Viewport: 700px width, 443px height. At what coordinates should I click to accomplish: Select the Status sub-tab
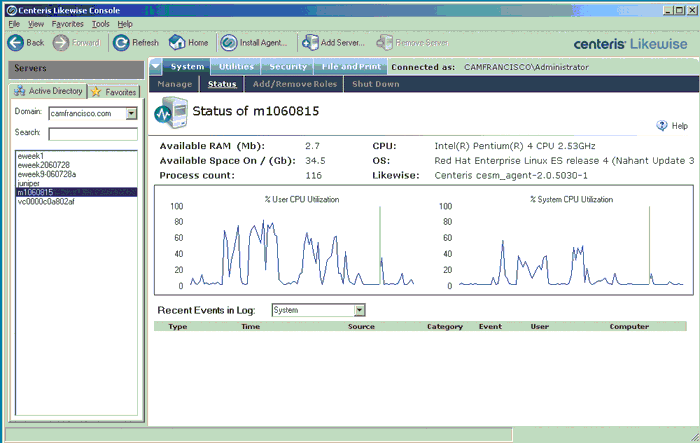tap(222, 84)
